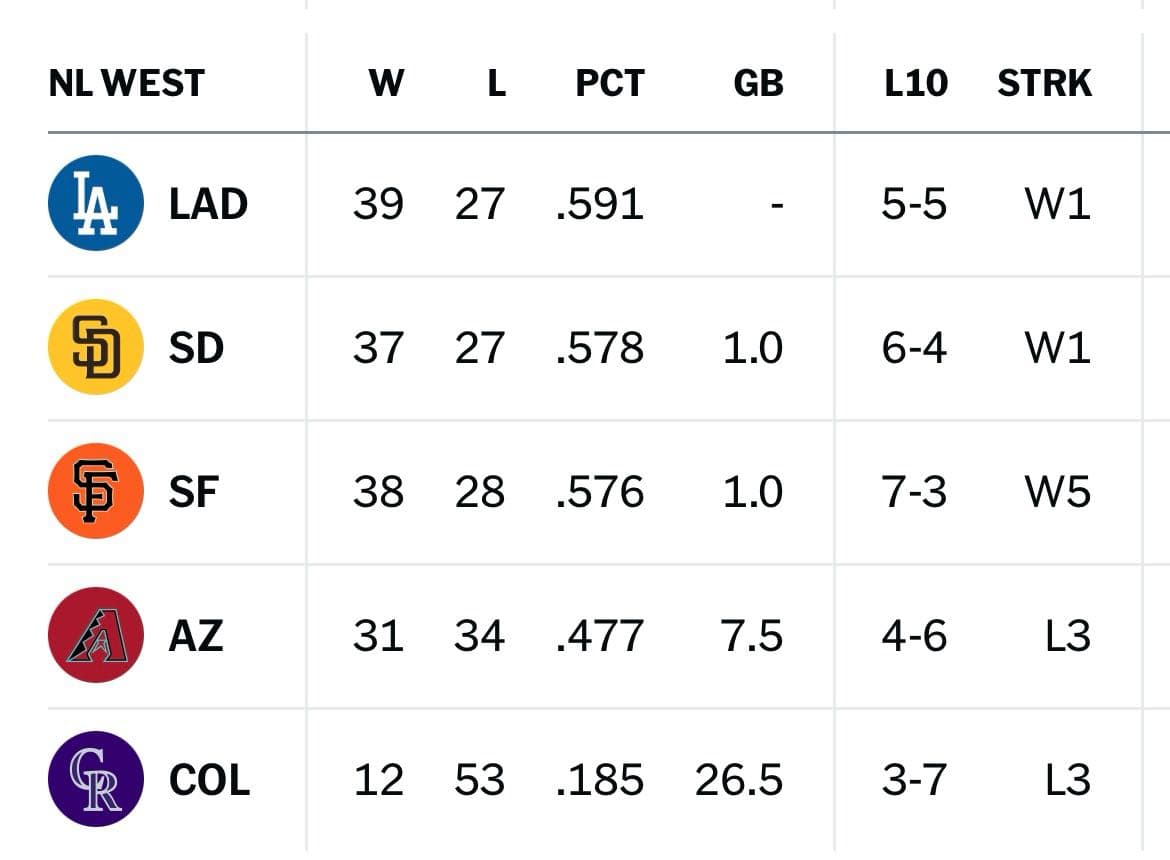Sort standings by L column header
This screenshot has width=1170, height=860.
click(496, 84)
